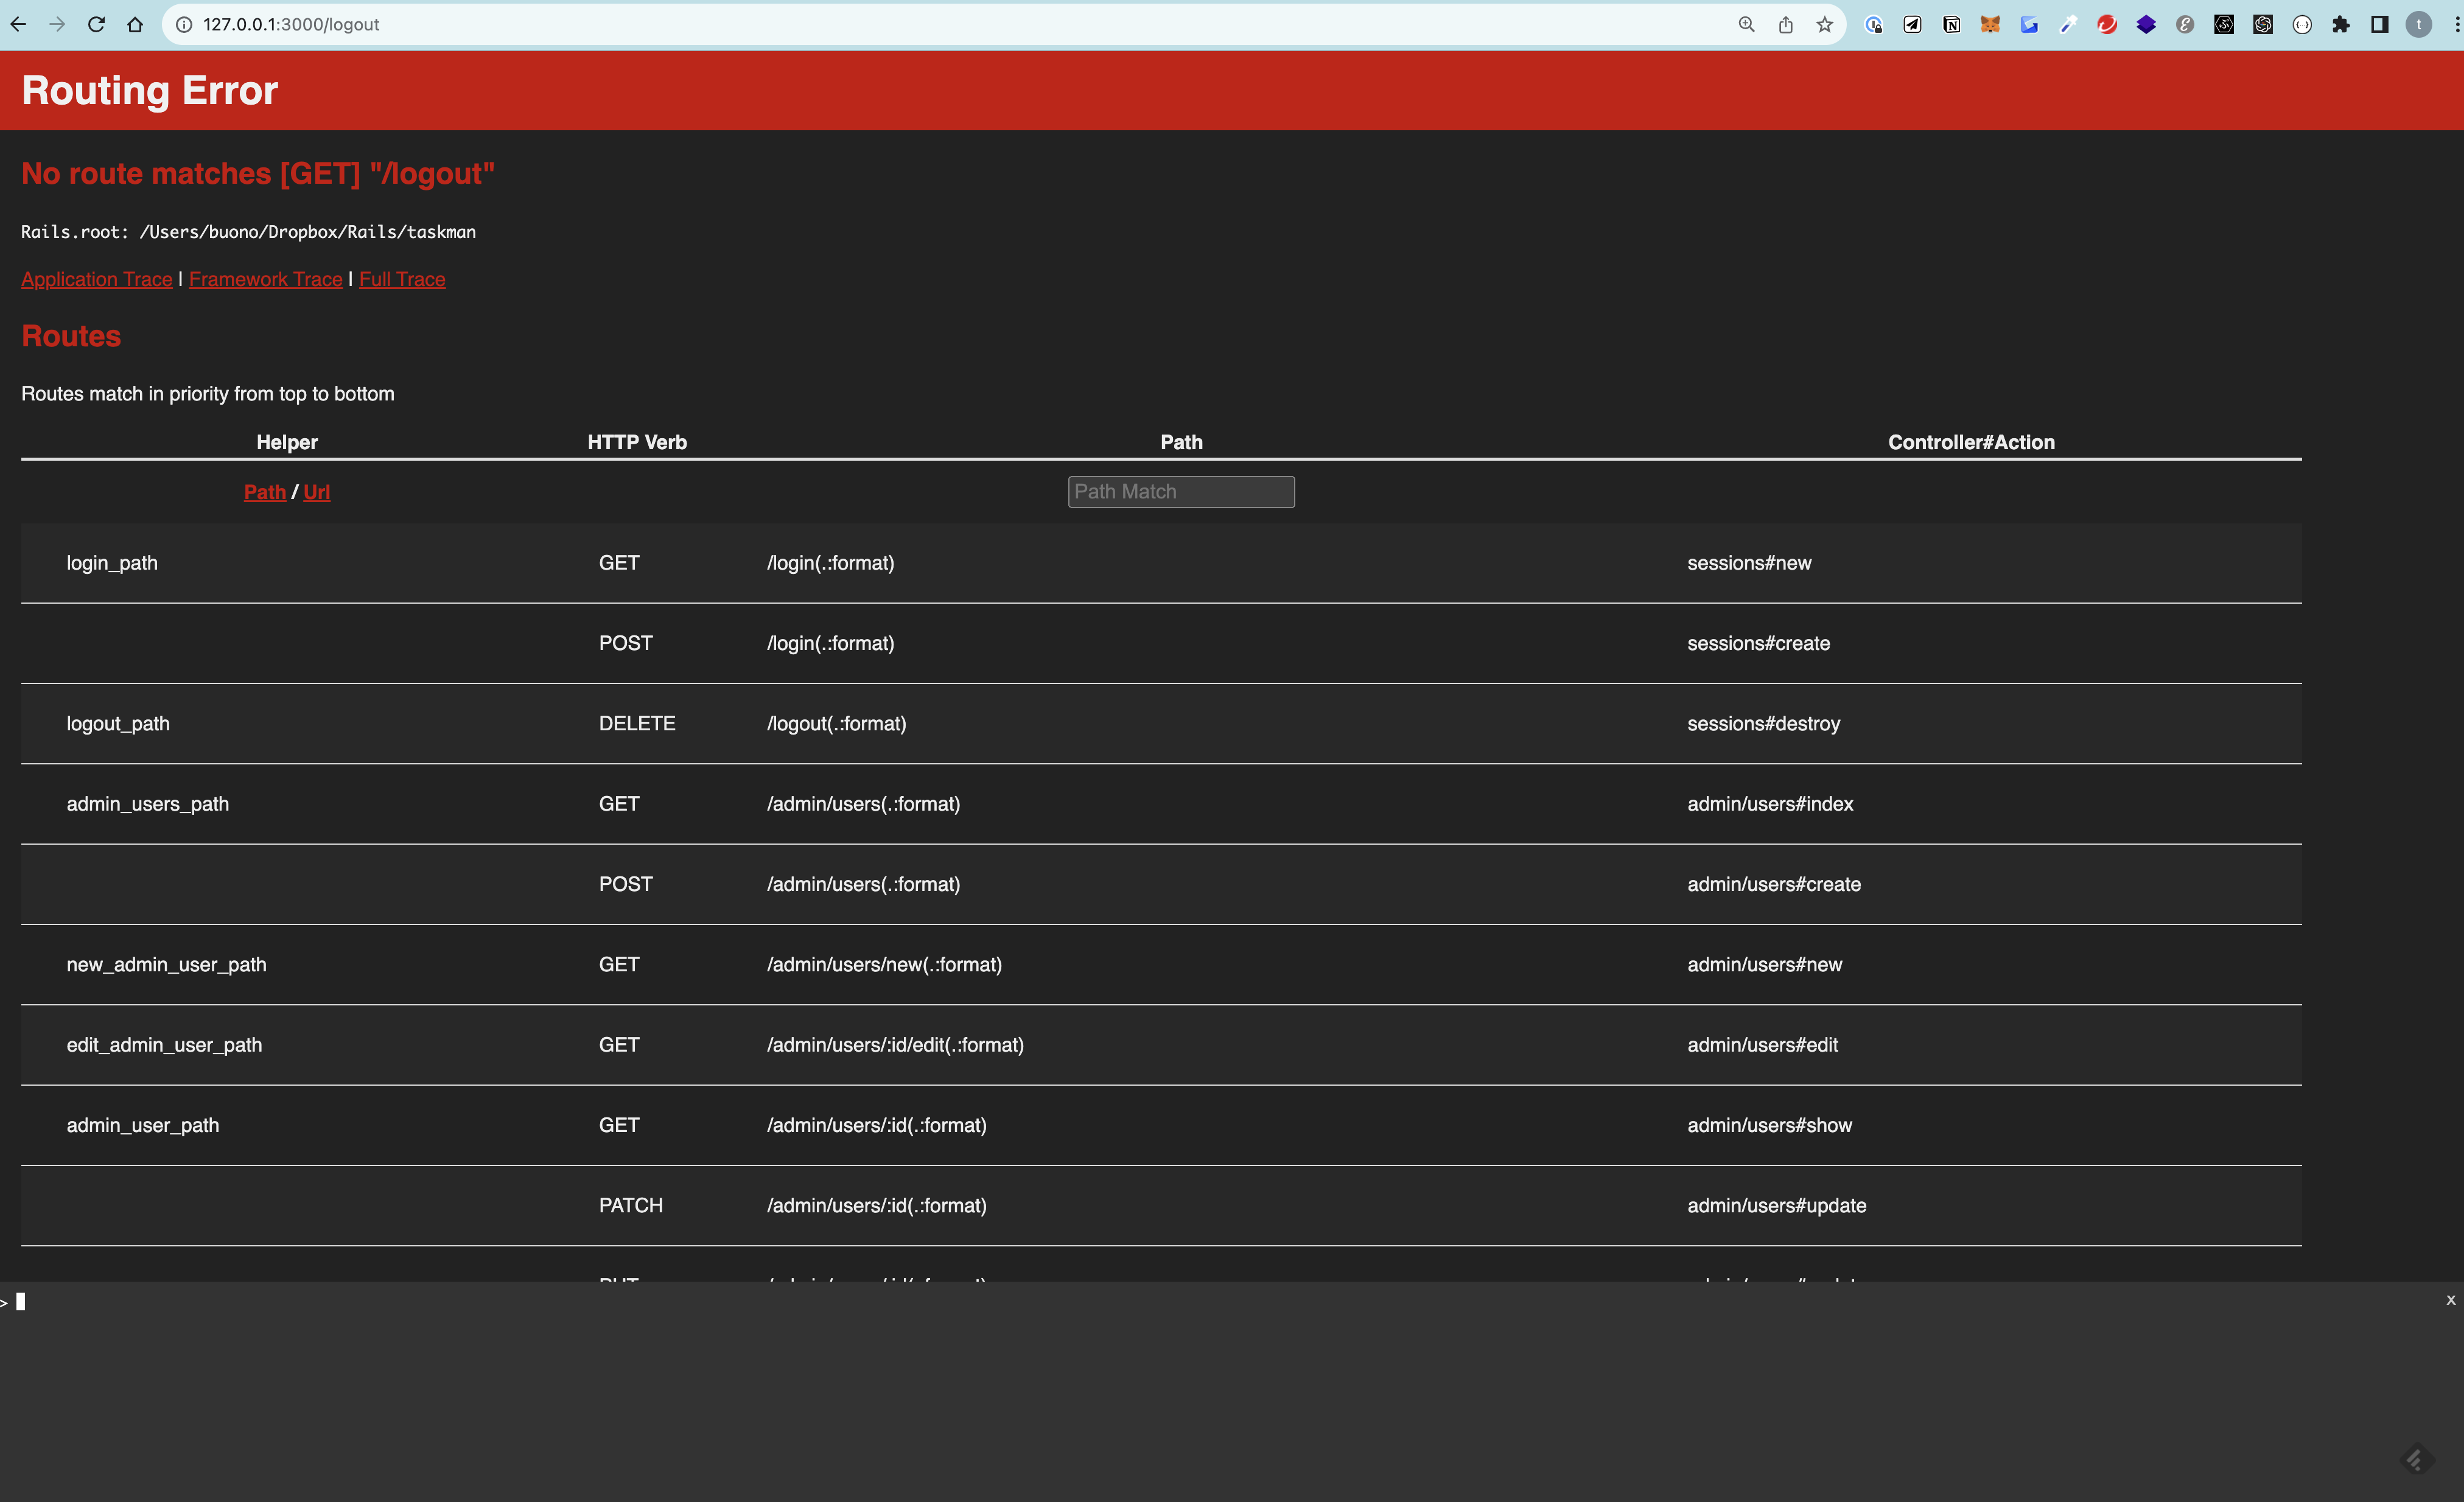The width and height of the screenshot is (2464, 1502).
Task: Click the HTTP Verb column header
Action: (x=637, y=442)
